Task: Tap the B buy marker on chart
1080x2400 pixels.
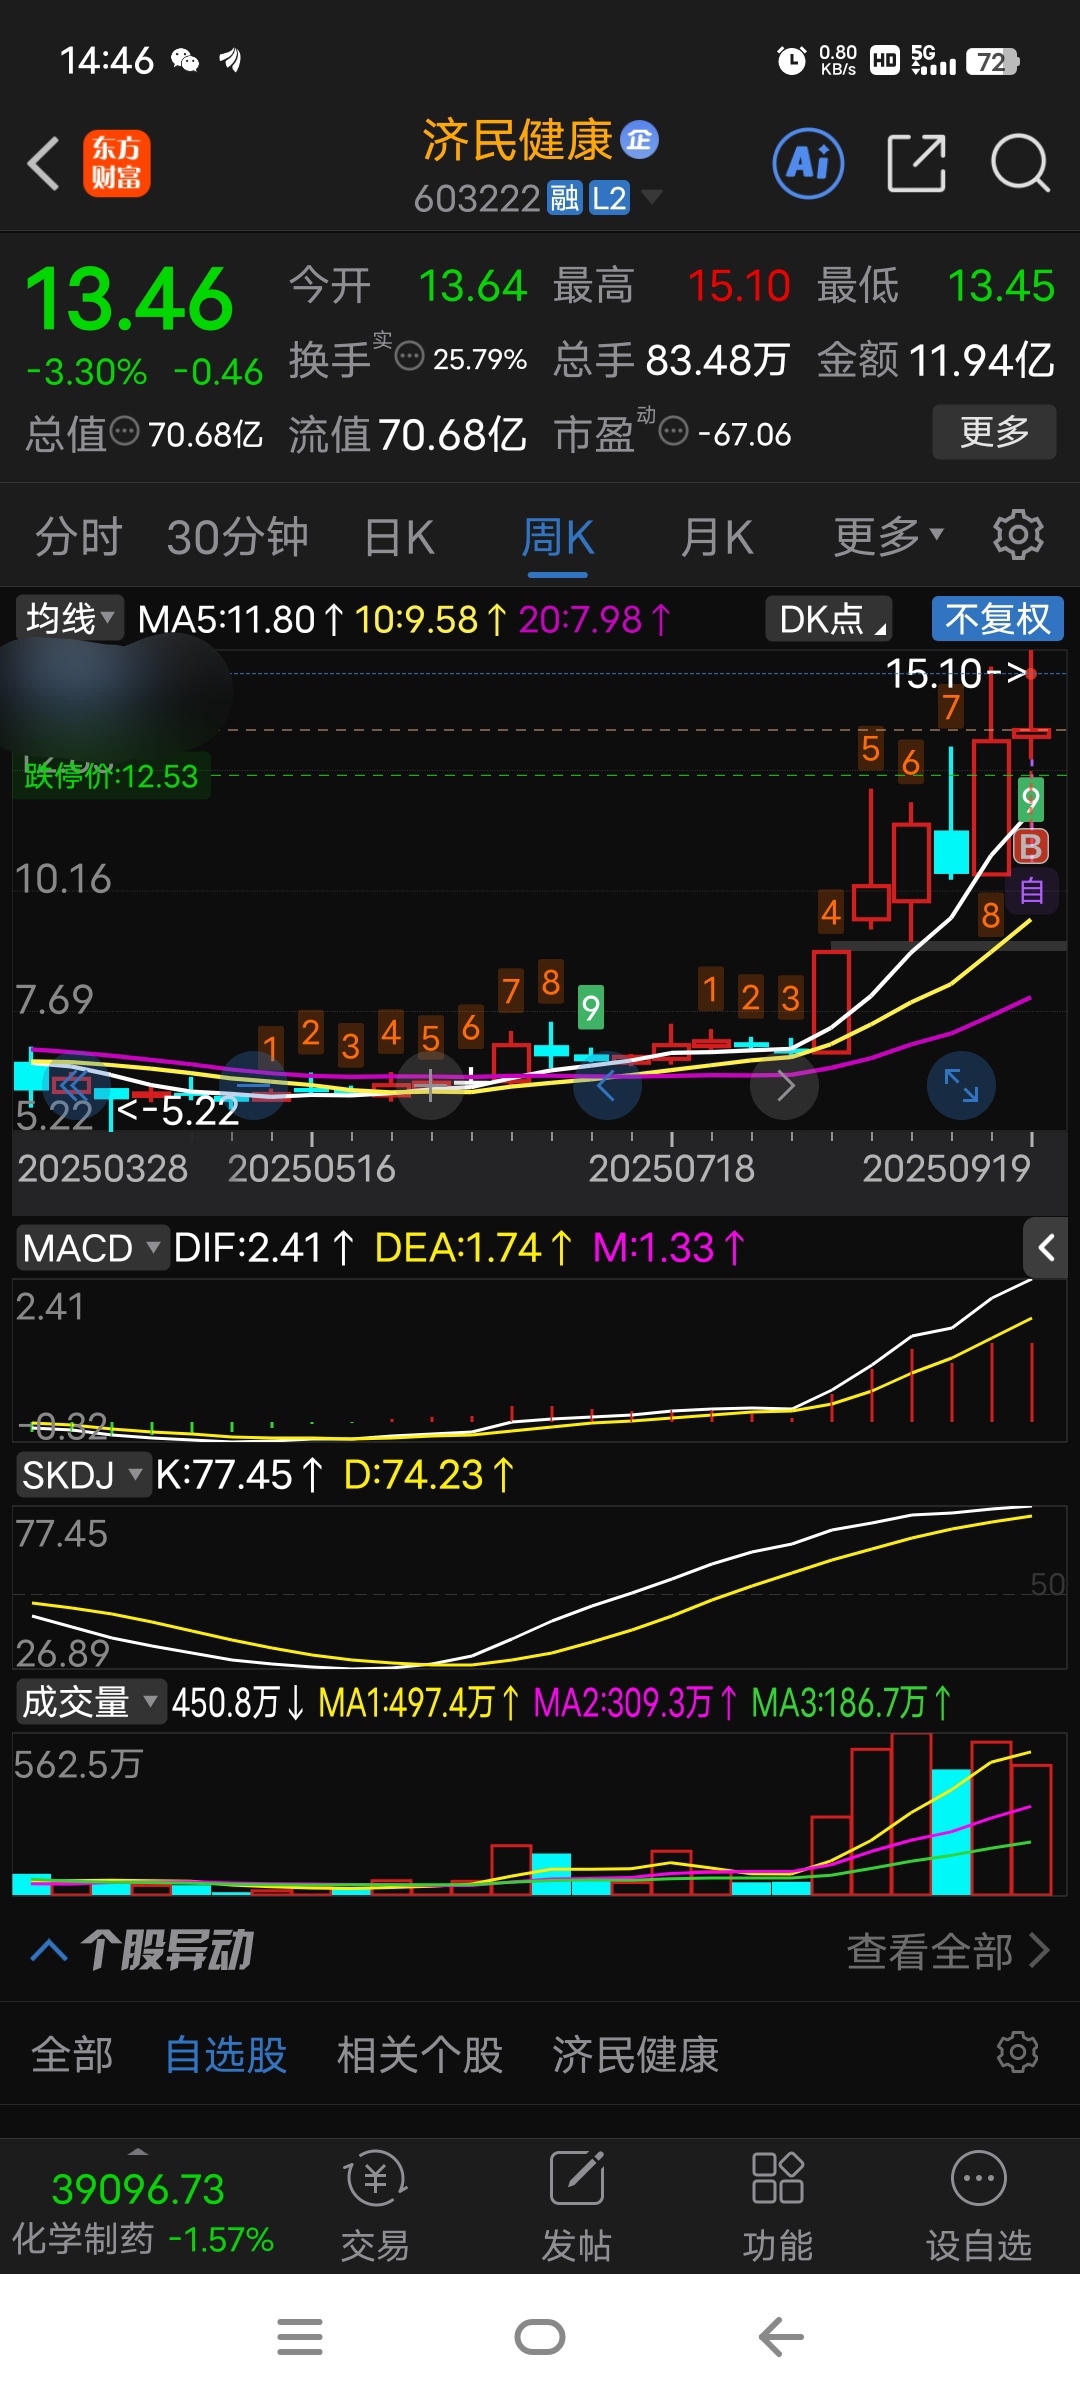Action: click(1031, 847)
